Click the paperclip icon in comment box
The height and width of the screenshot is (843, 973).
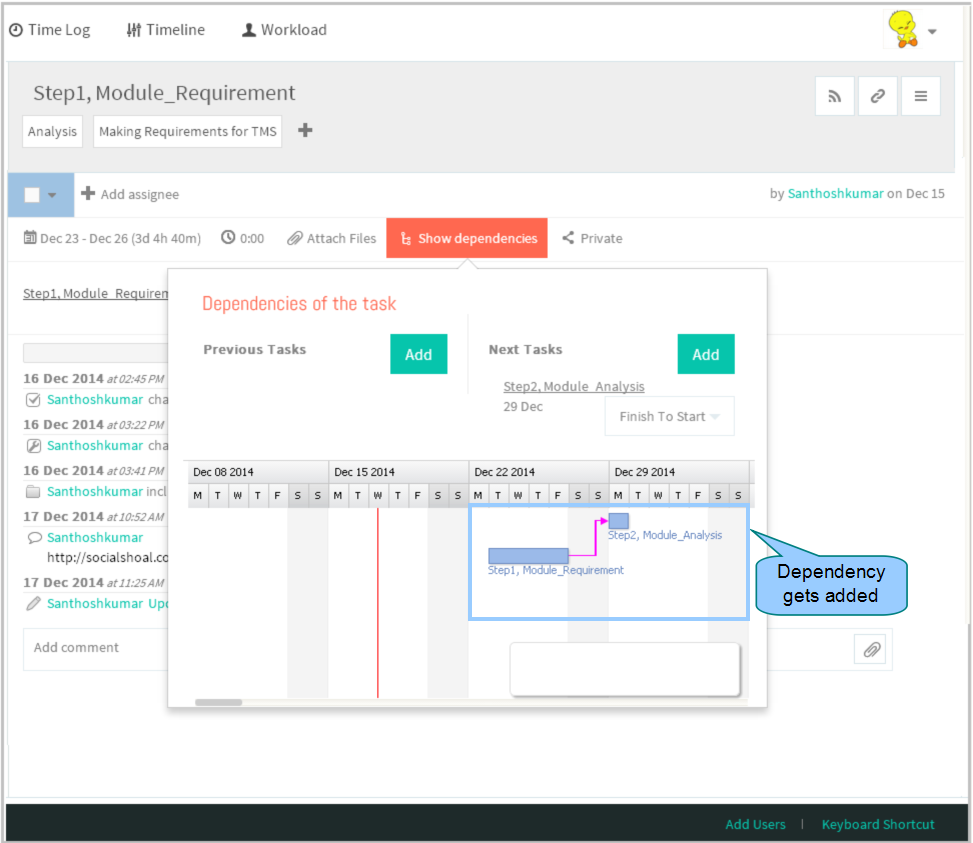[x=872, y=649]
